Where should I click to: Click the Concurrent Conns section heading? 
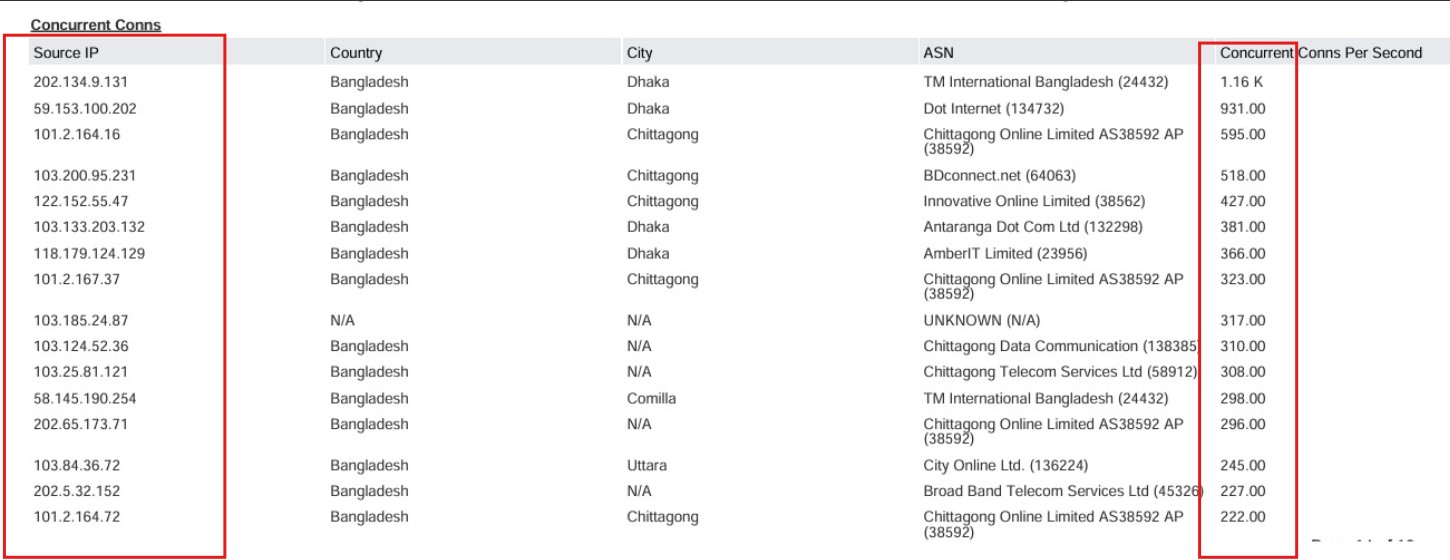point(95,25)
